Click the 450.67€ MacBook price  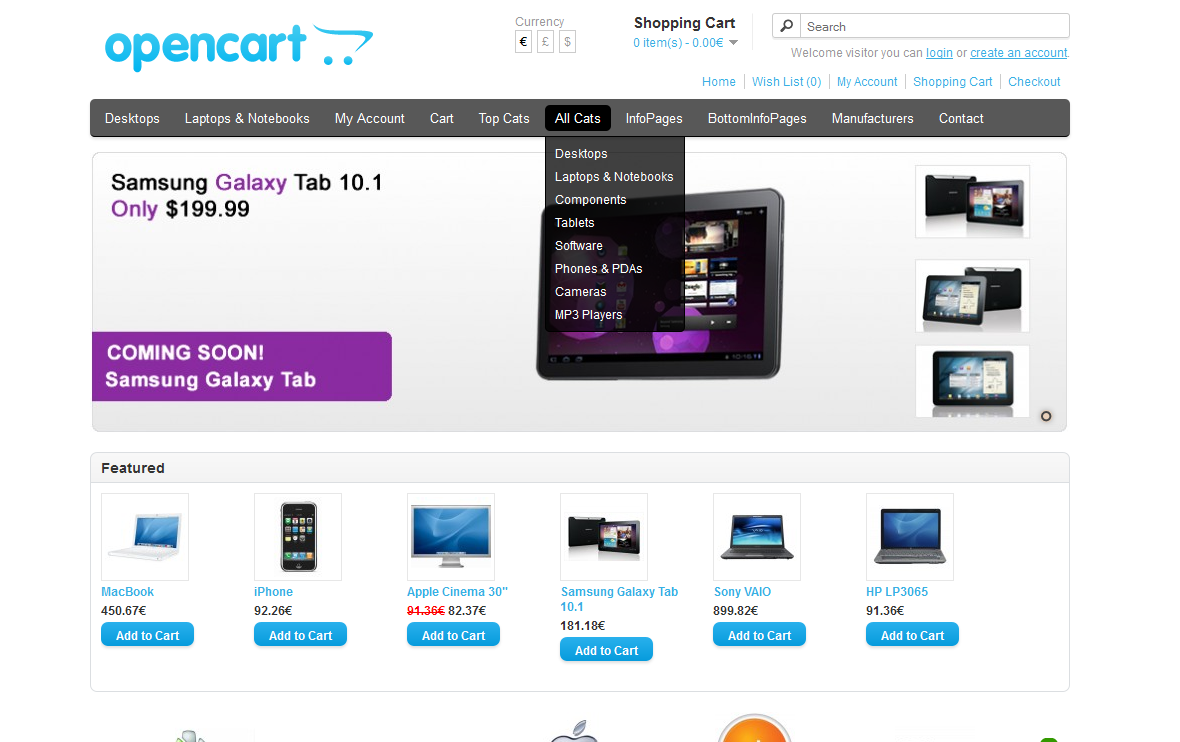tap(123, 610)
